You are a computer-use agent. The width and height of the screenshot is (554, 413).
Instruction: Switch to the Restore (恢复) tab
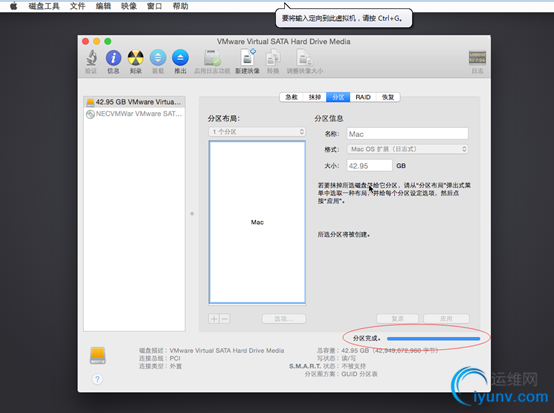[388, 97]
